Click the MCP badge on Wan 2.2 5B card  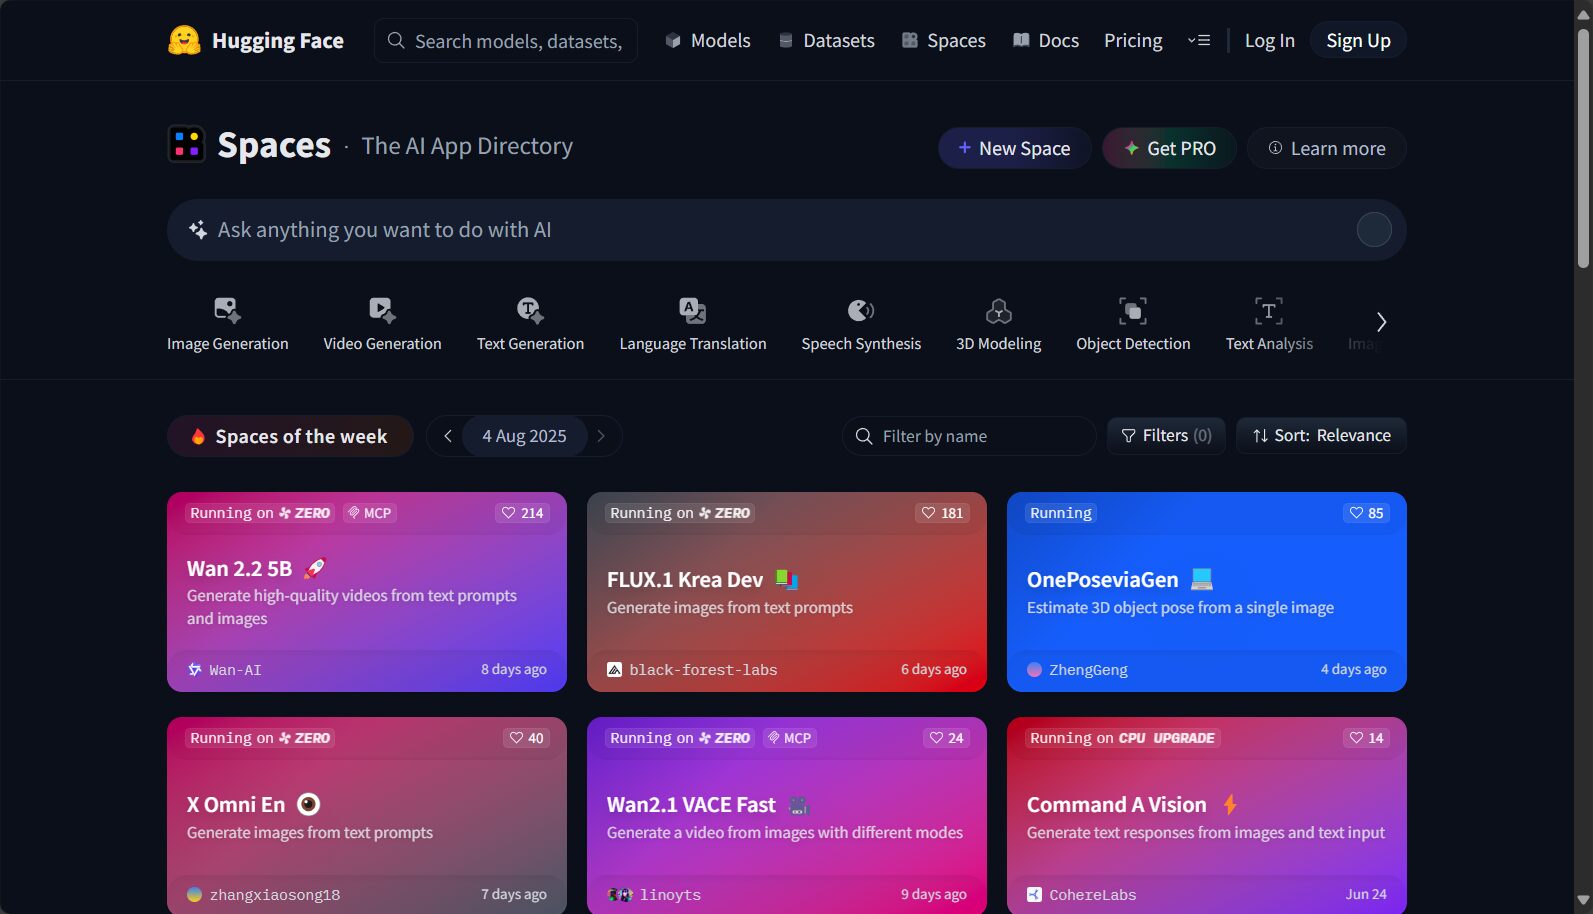coord(369,513)
